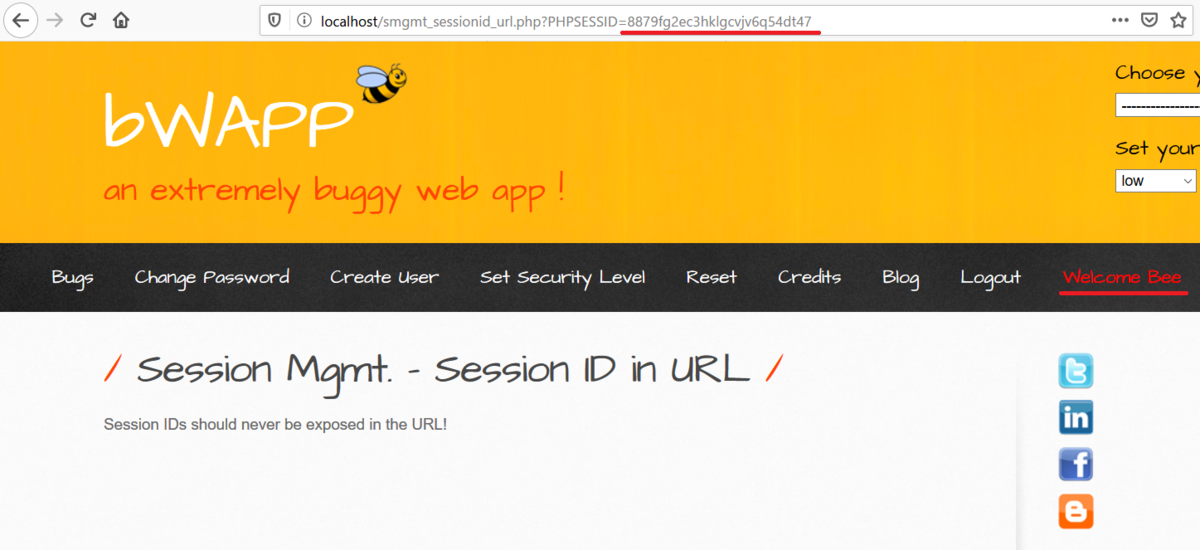Go to Set Security Level page
Image resolution: width=1200 pixels, height=550 pixels.
click(563, 278)
